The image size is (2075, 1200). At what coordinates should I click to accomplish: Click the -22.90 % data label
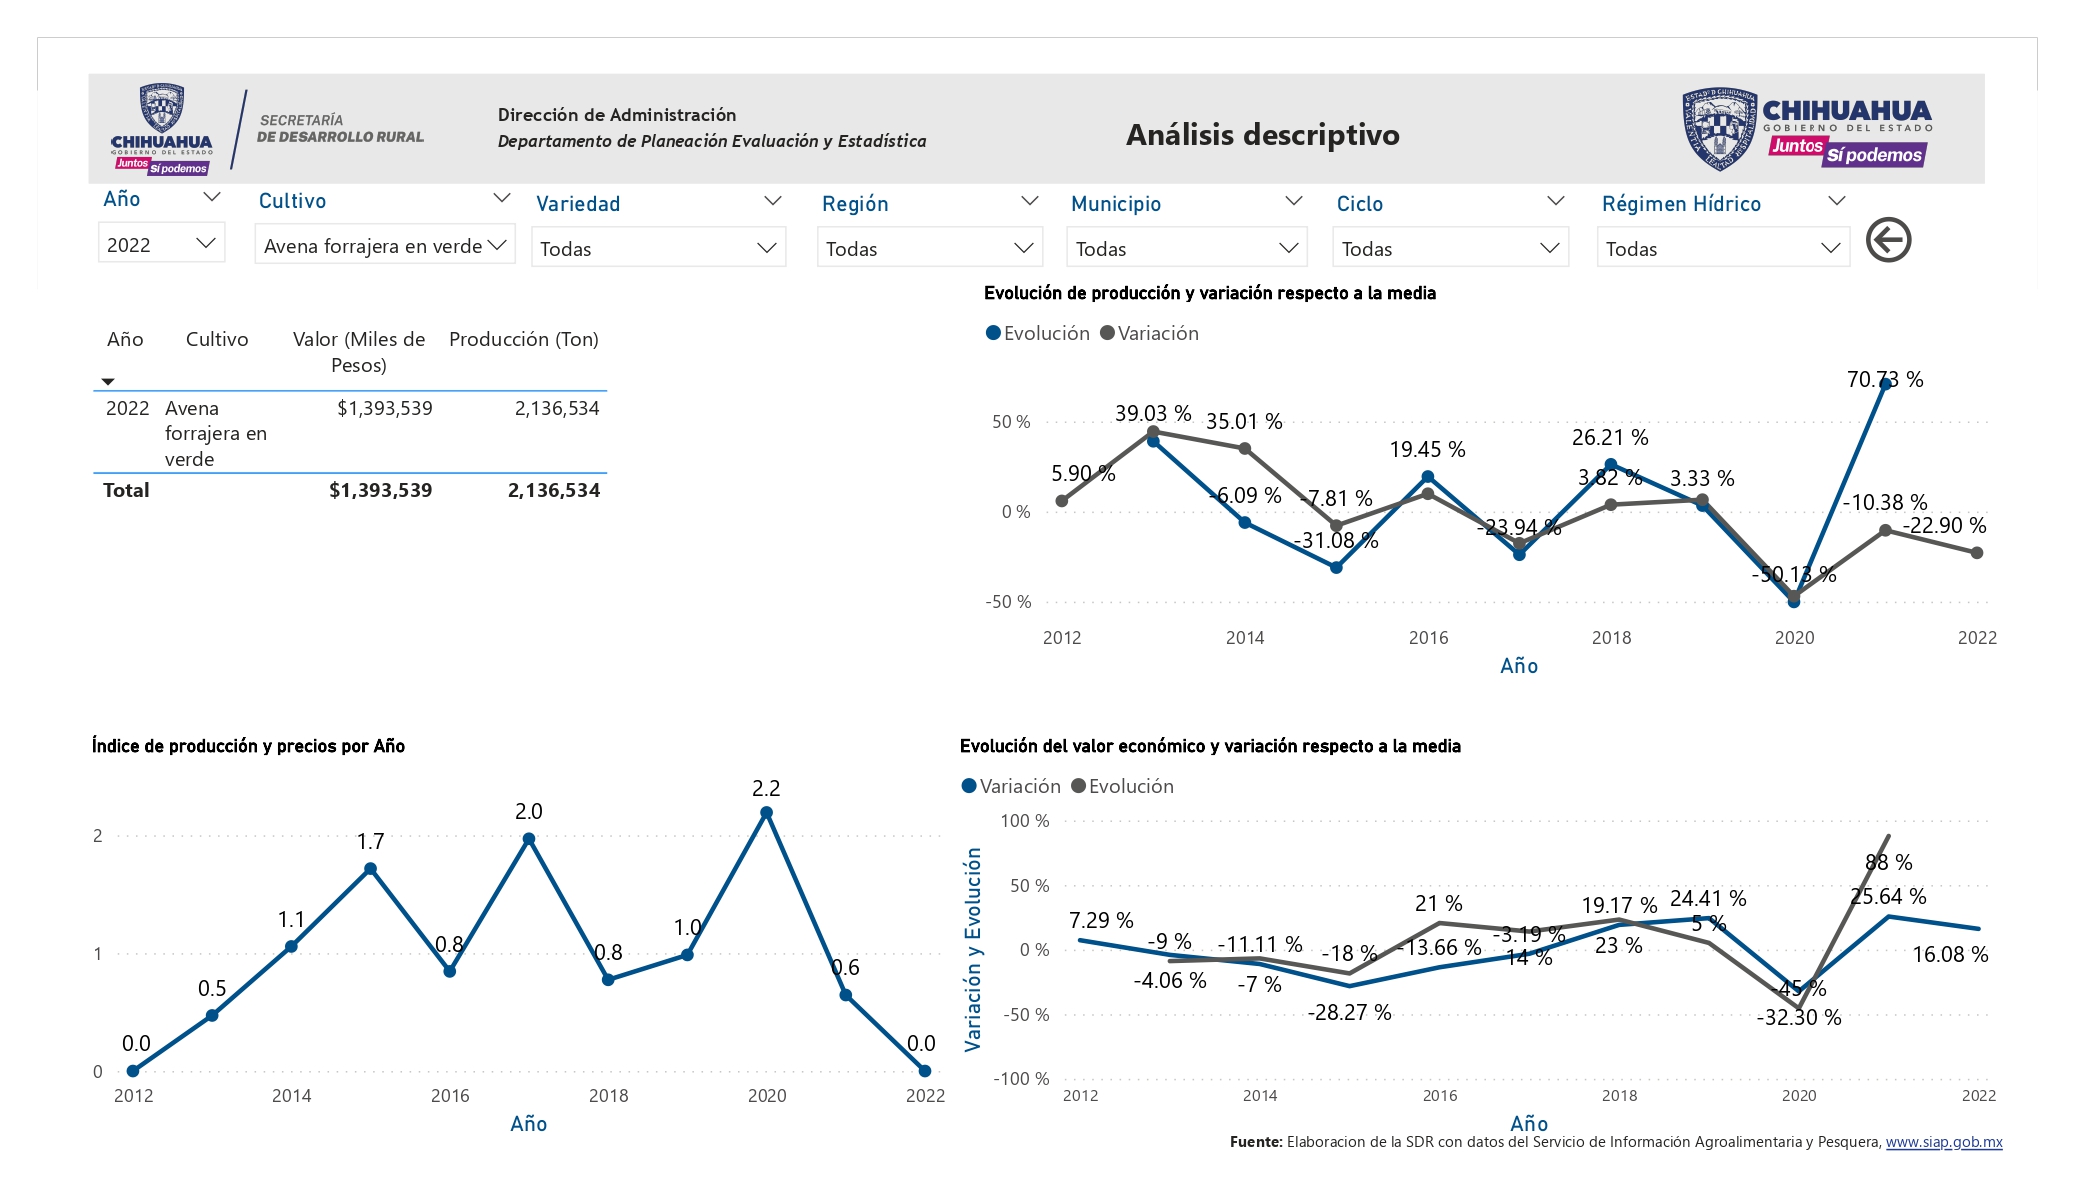click(1944, 525)
